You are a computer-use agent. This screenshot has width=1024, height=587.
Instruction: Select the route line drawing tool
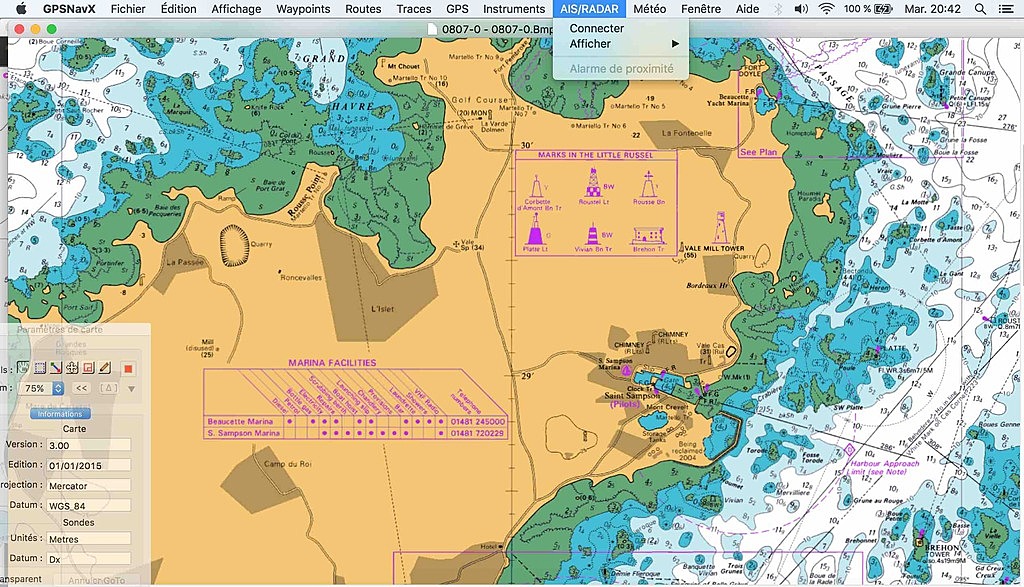pos(56,368)
